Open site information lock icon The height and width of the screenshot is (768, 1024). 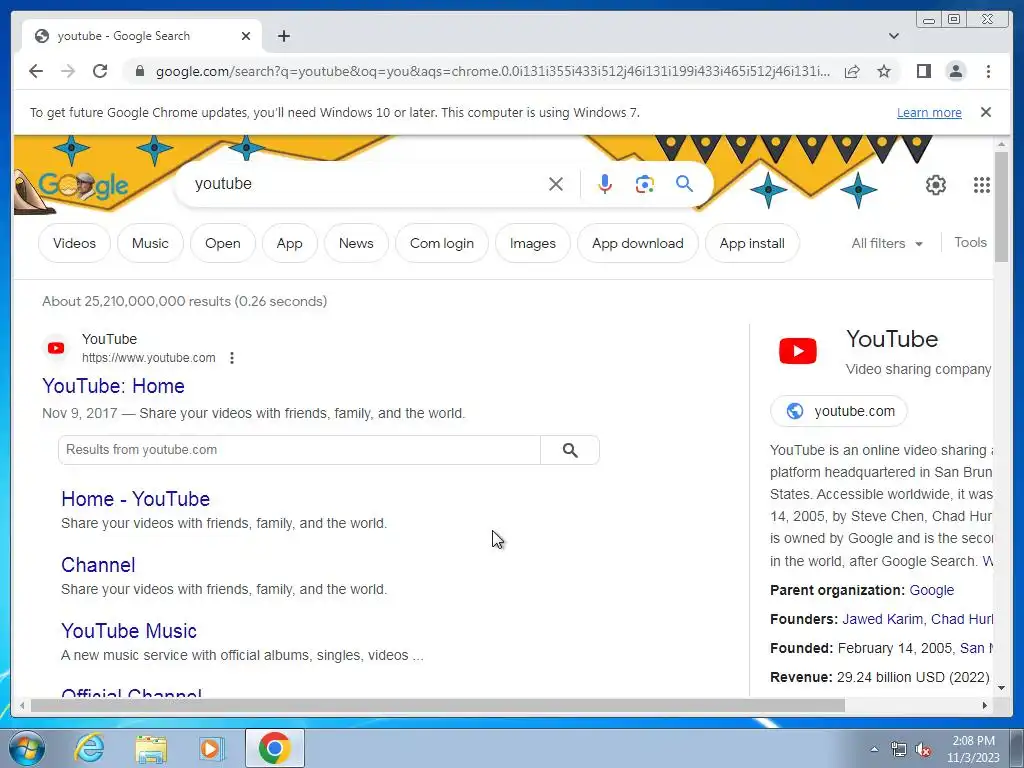139,71
